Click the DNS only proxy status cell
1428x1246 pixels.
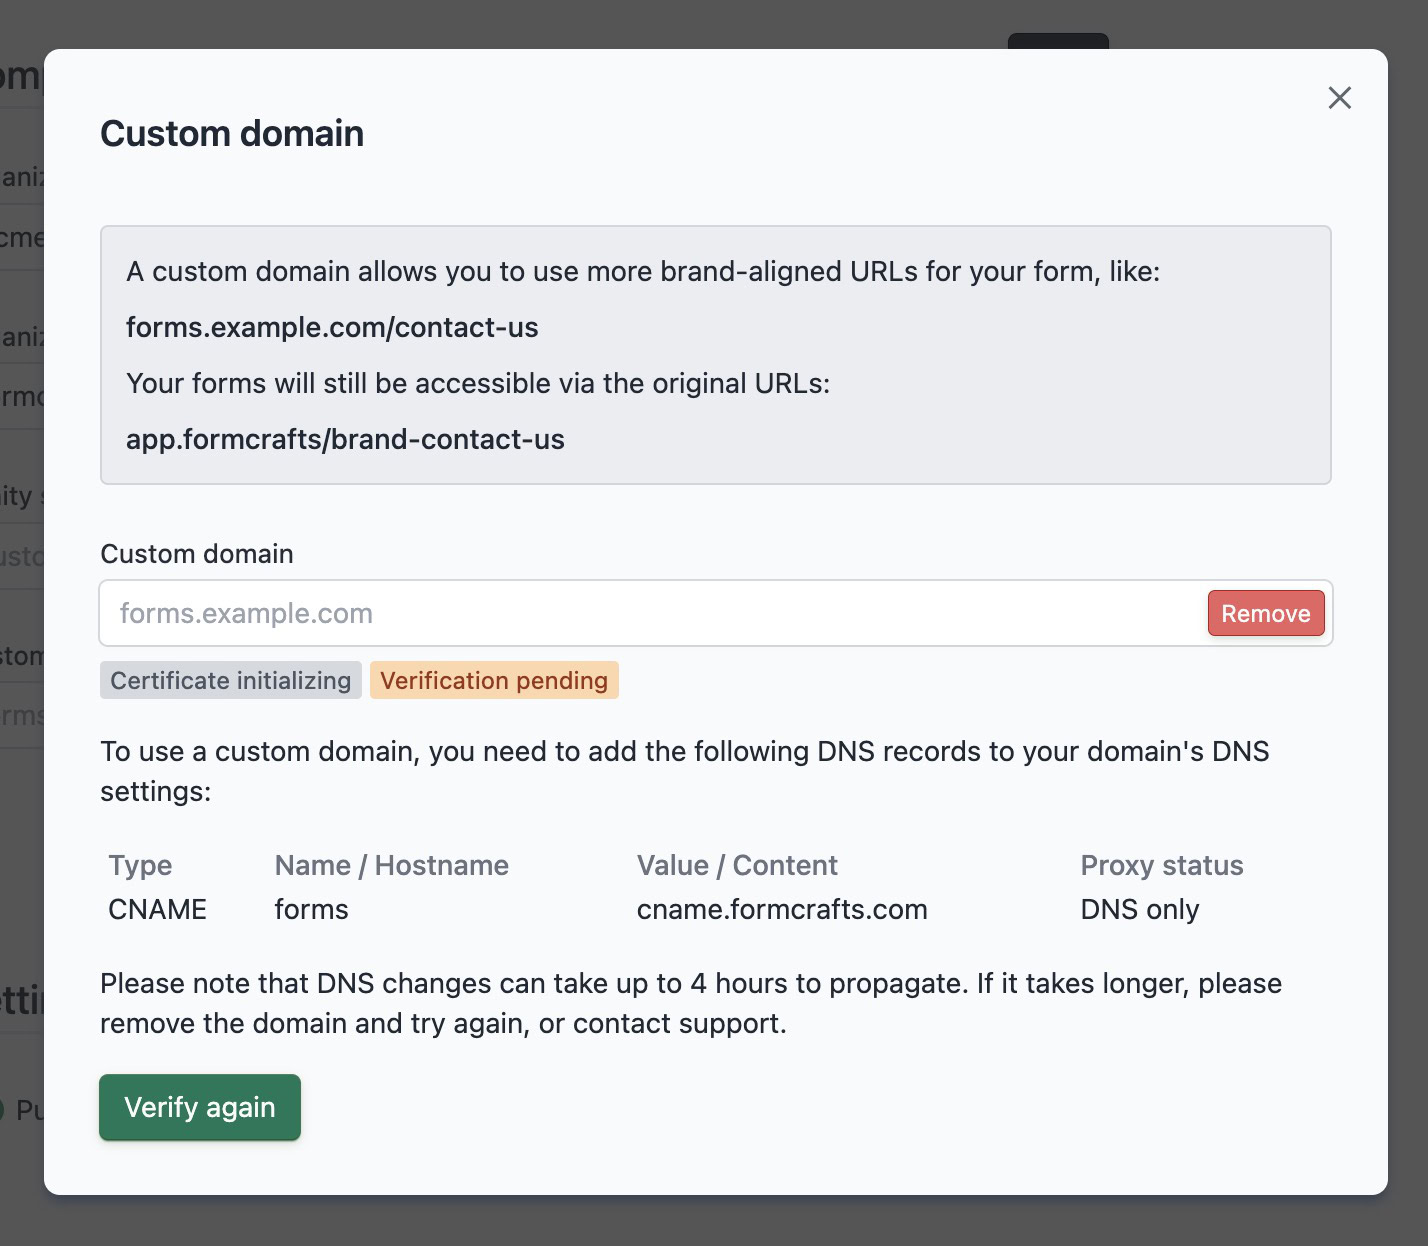(x=1140, y=909)
